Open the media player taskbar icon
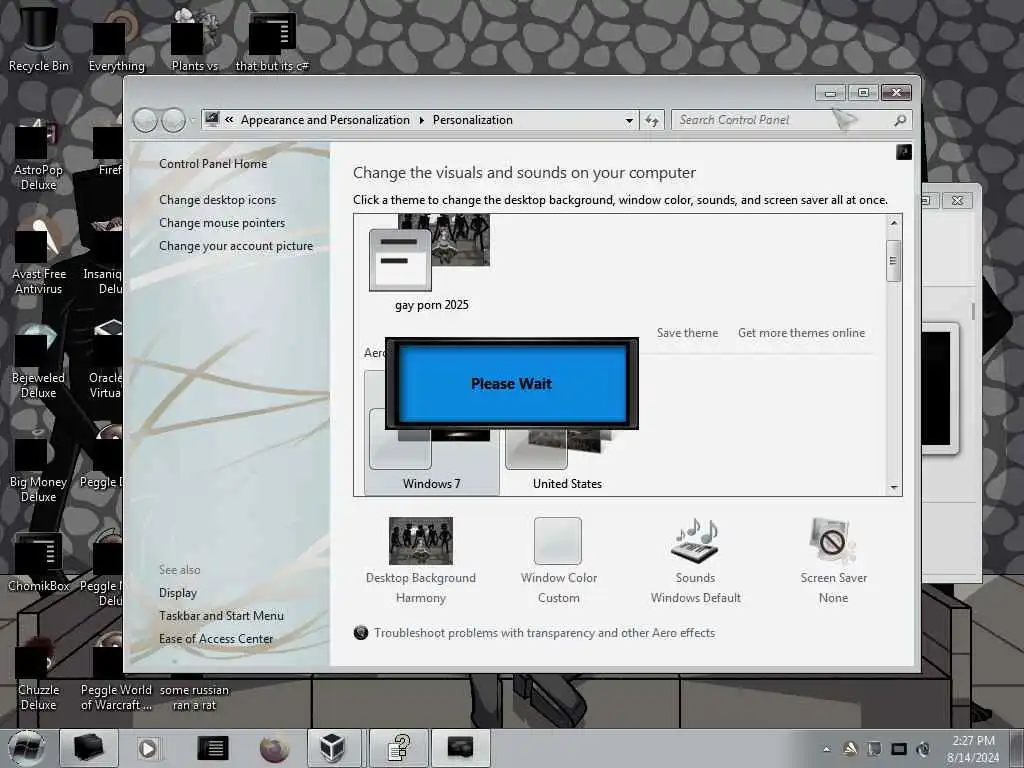Viewport: 1024px width, 768px height. [x=148, y=748]
